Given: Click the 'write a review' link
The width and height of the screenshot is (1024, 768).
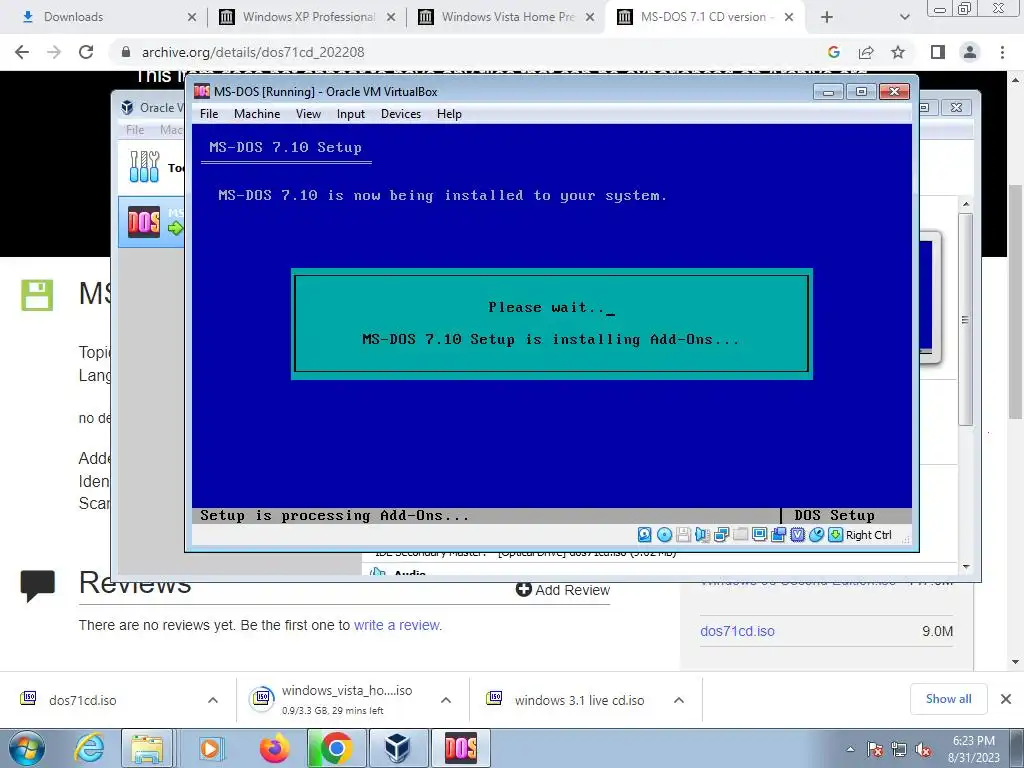Looking at the screenshot, I should 397,625.
